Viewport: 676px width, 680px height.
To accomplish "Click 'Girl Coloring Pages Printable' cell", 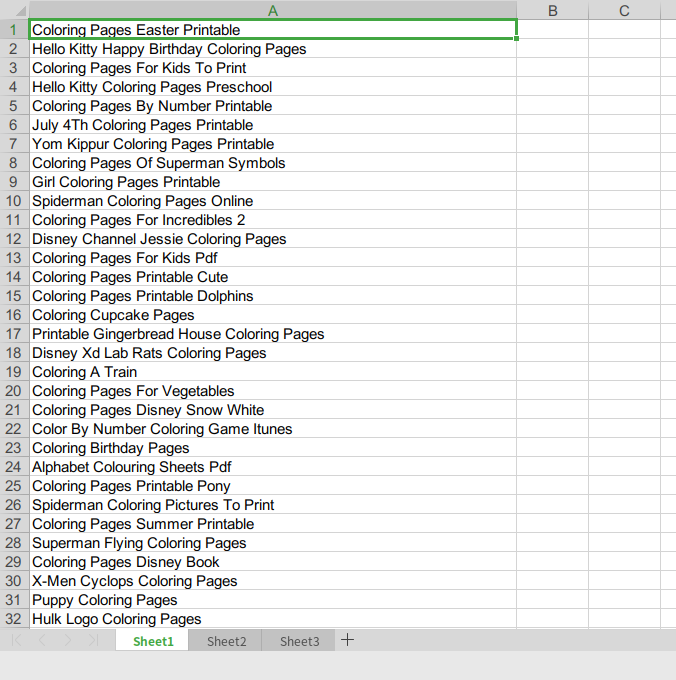I will point(273,182).
